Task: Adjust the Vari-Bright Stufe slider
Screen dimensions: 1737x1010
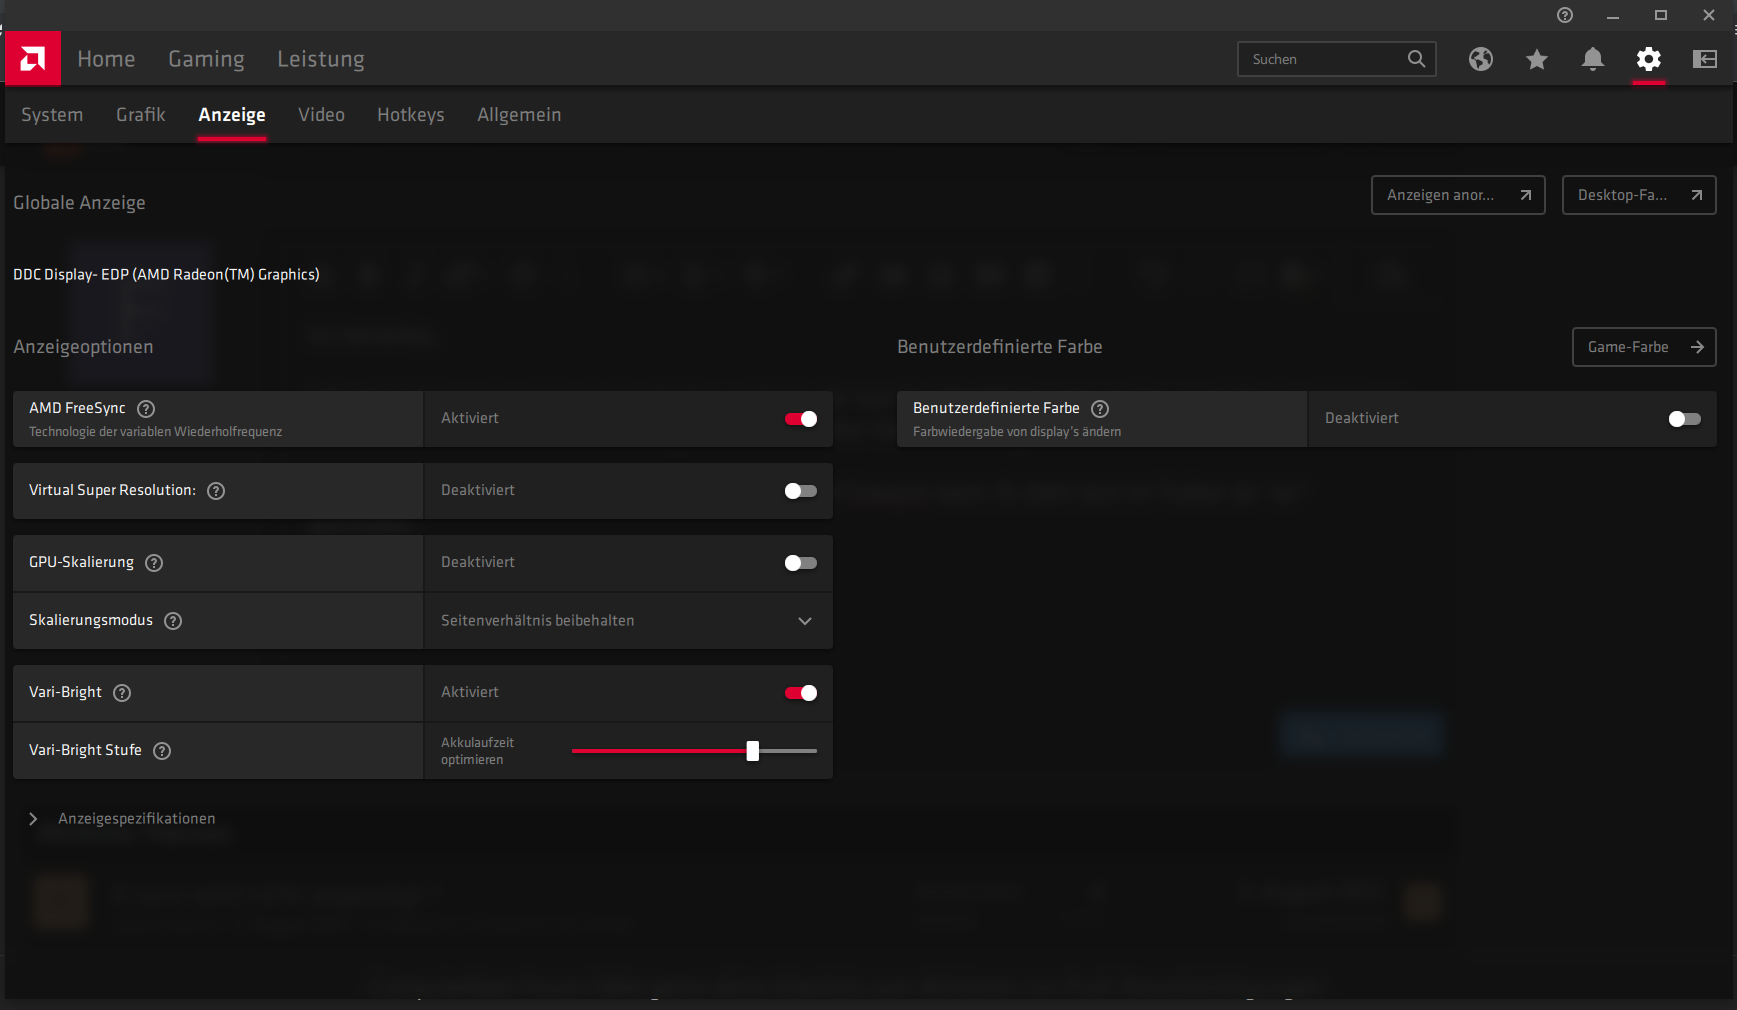Action: (753, 751)
